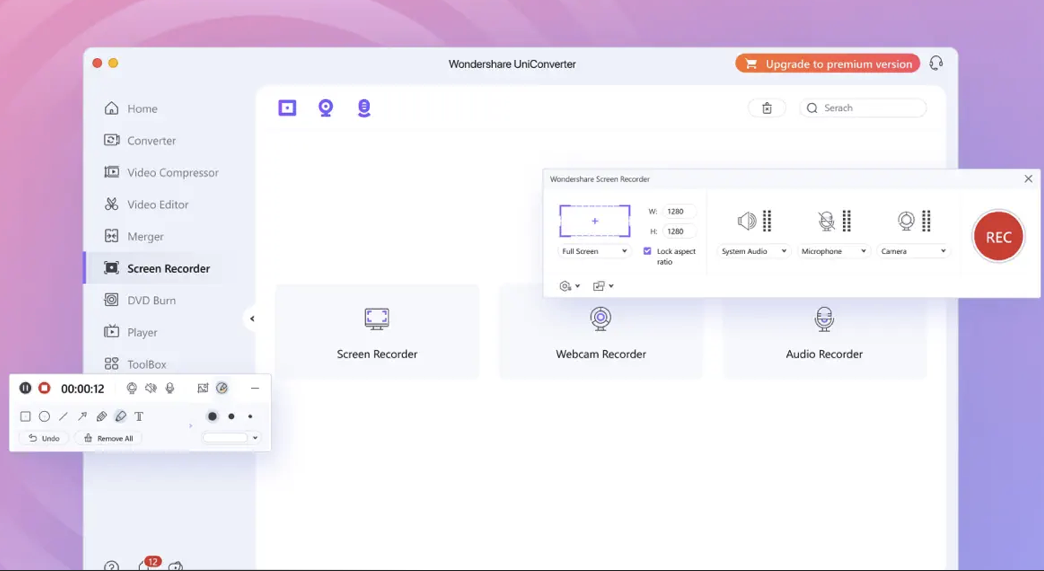Choose the smallest brush size dot

tap(250, 417)
